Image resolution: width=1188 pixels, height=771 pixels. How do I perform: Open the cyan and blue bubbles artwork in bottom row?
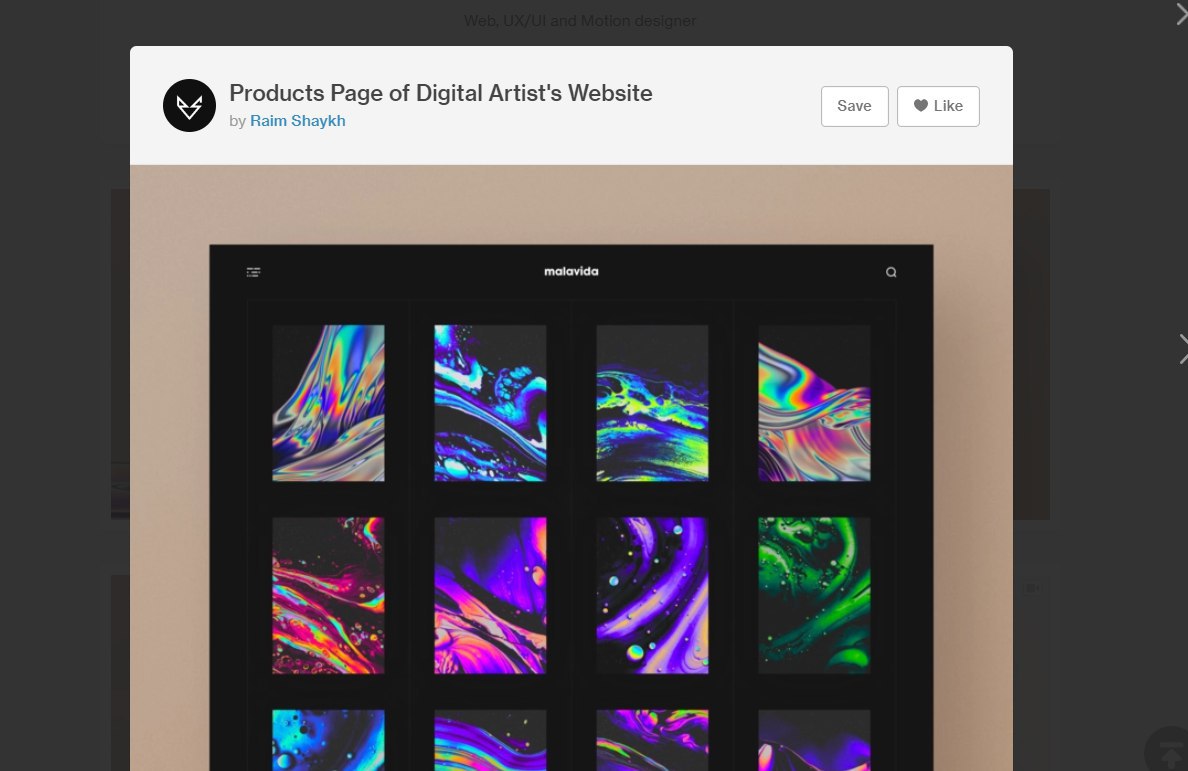328,740
